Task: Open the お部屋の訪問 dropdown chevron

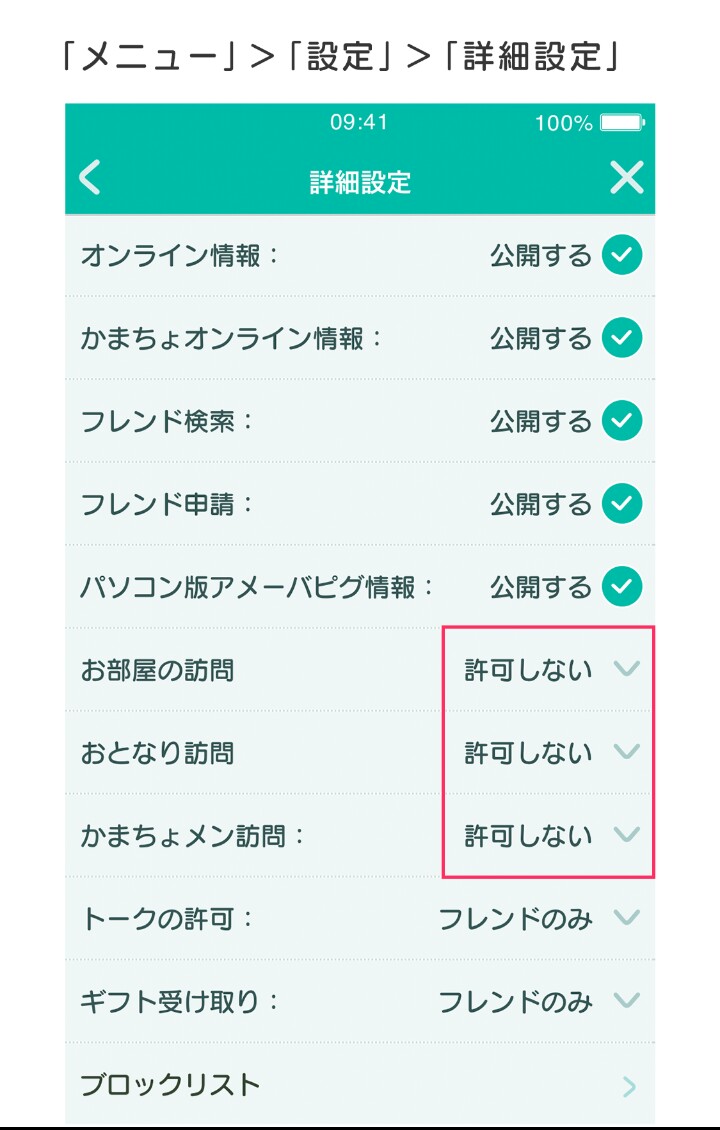Action: (x=626, y=669)
